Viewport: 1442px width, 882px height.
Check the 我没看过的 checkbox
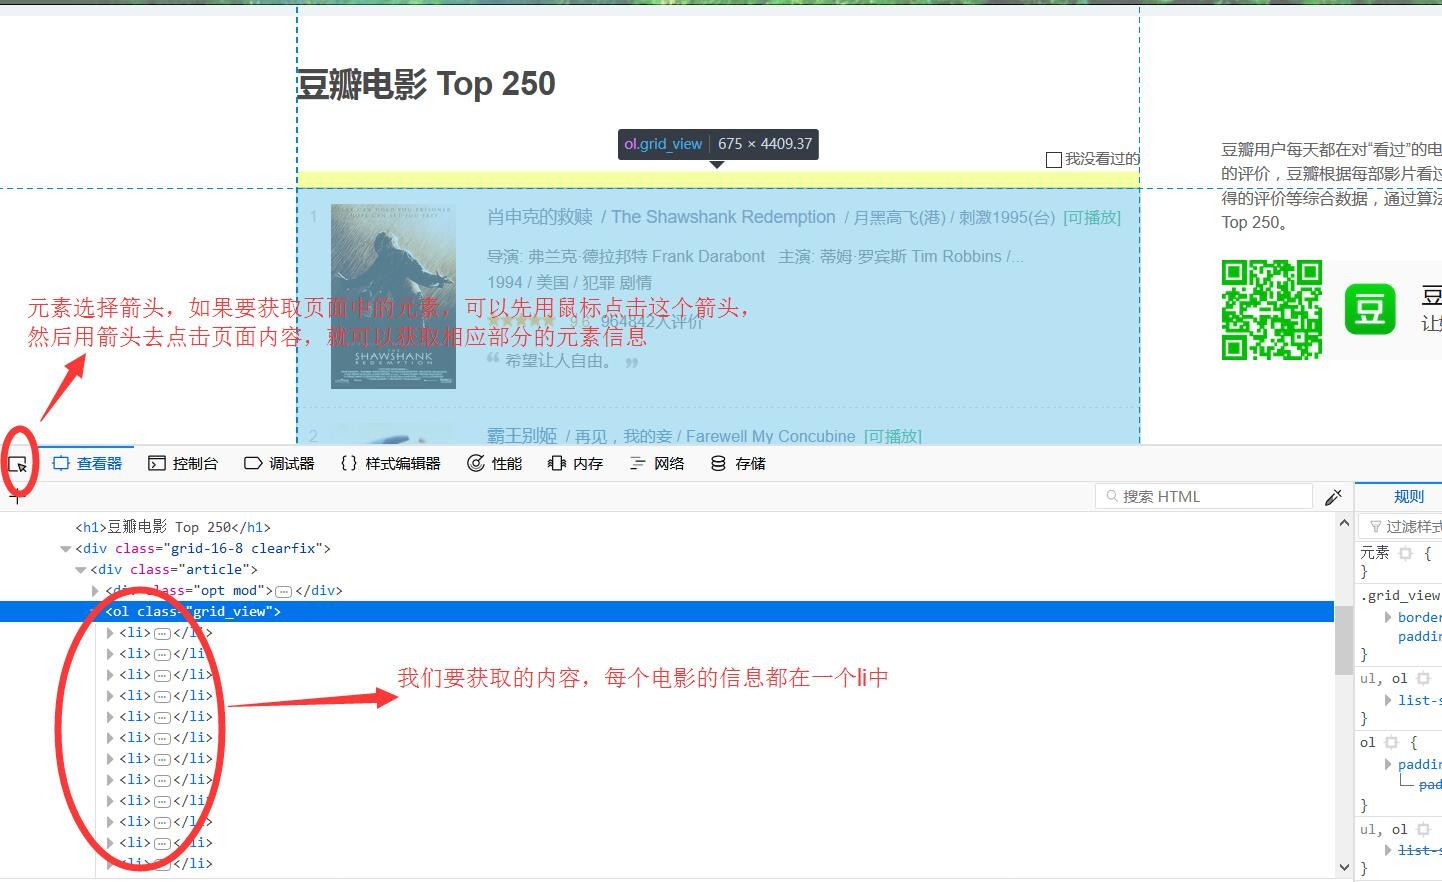coord(1053,159)
